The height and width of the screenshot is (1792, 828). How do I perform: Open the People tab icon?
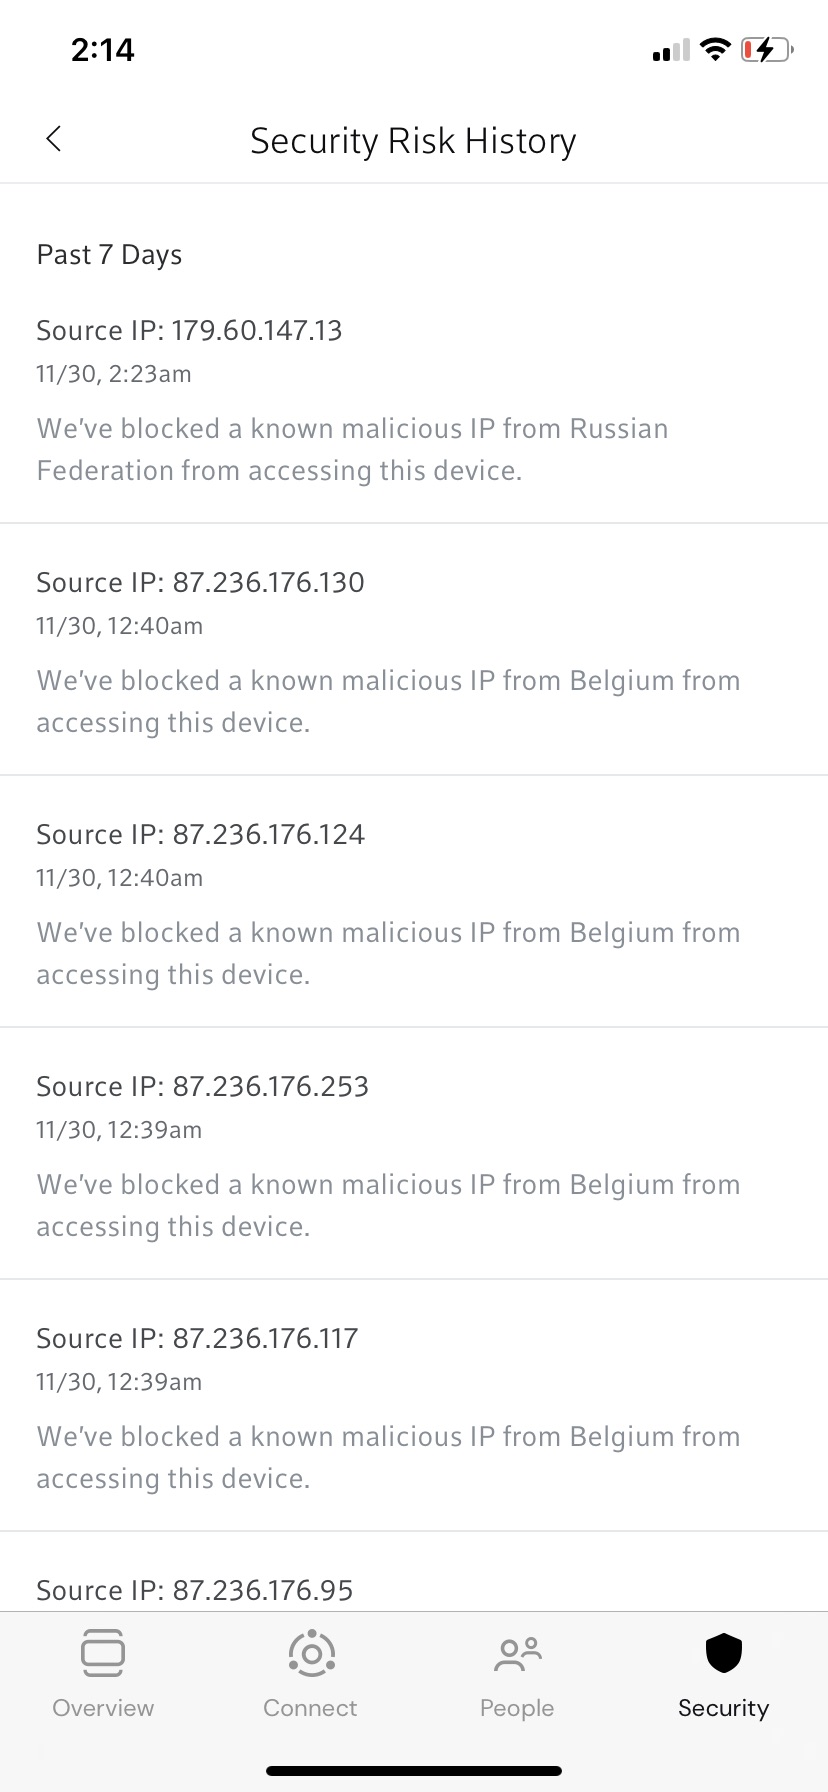click(517, 1655)
